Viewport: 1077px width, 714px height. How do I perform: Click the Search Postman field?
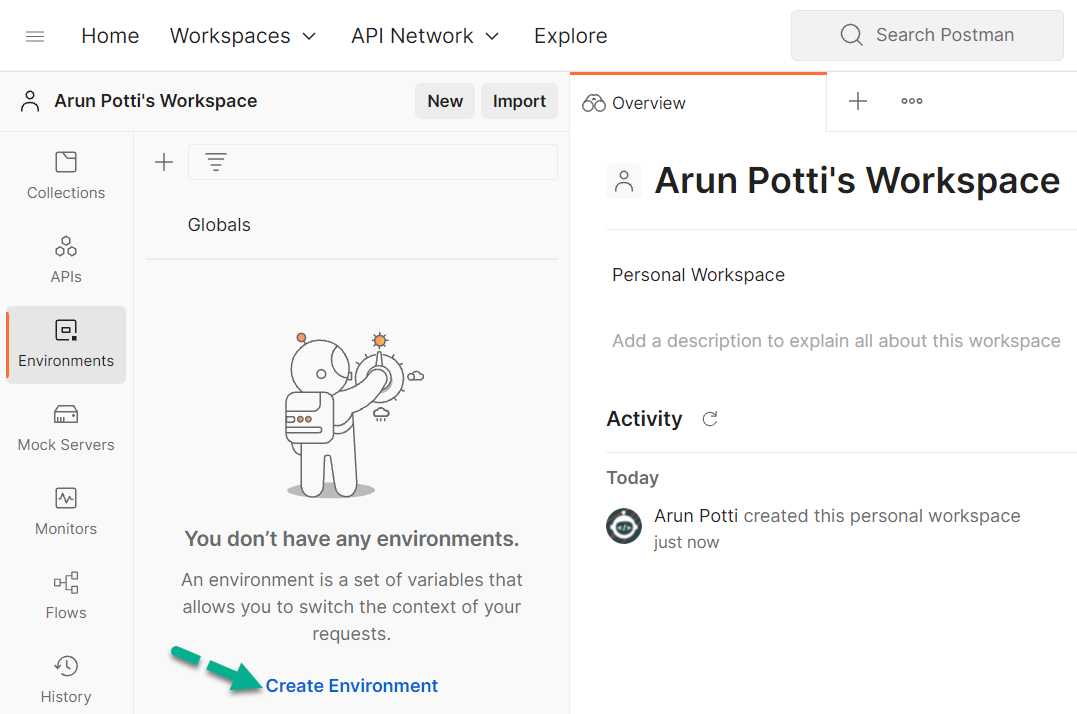(x=926, y=35)
